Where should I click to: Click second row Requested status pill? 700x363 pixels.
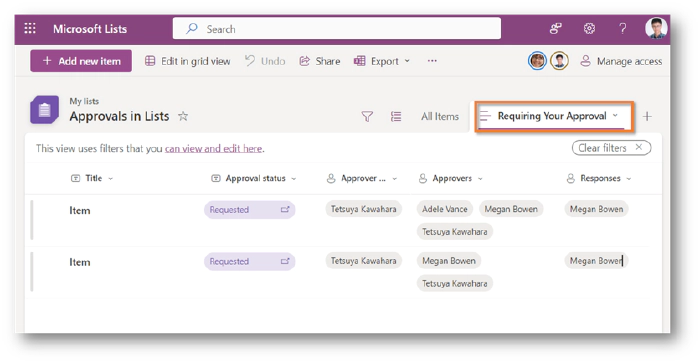[249, 262]
